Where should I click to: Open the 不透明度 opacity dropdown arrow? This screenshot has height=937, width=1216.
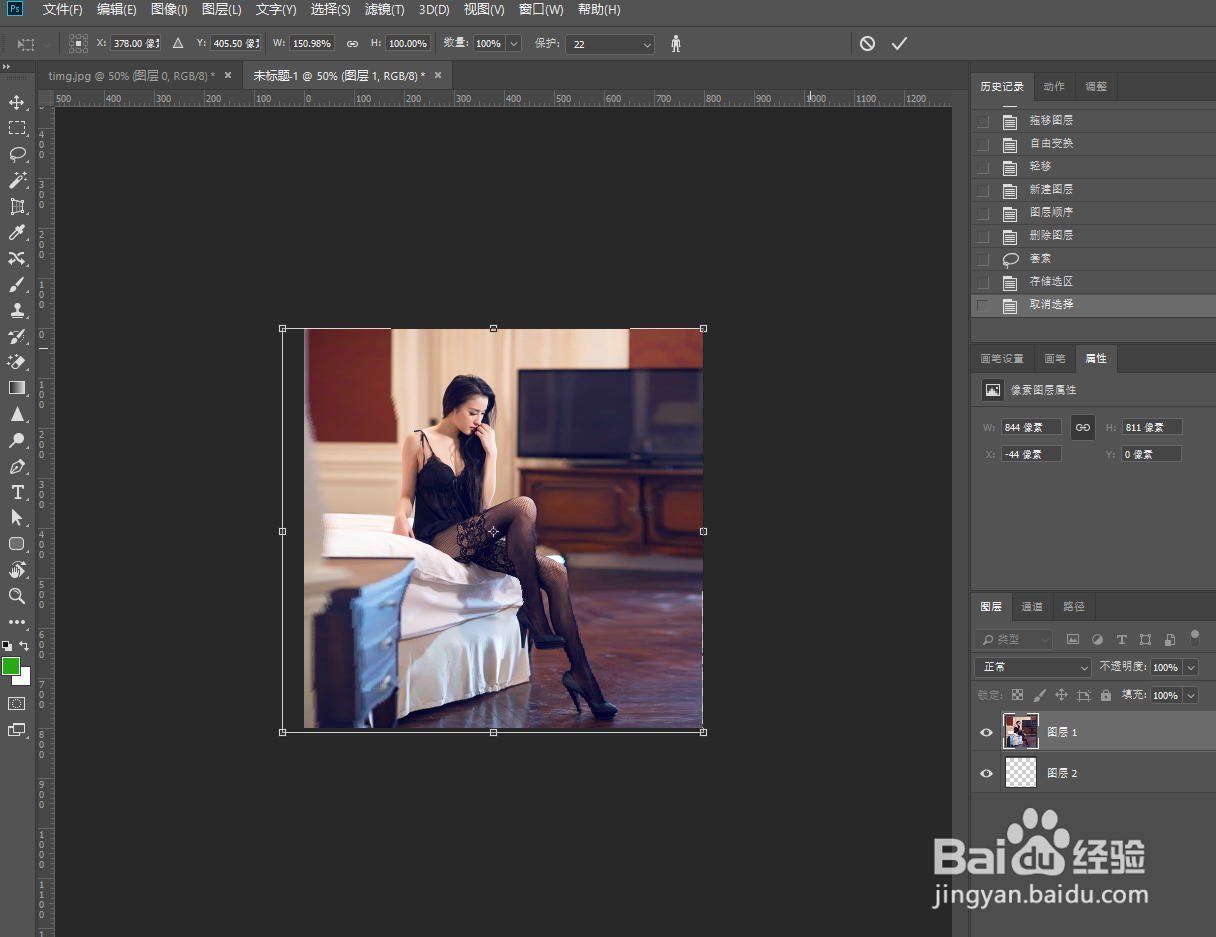[1190, 667]
